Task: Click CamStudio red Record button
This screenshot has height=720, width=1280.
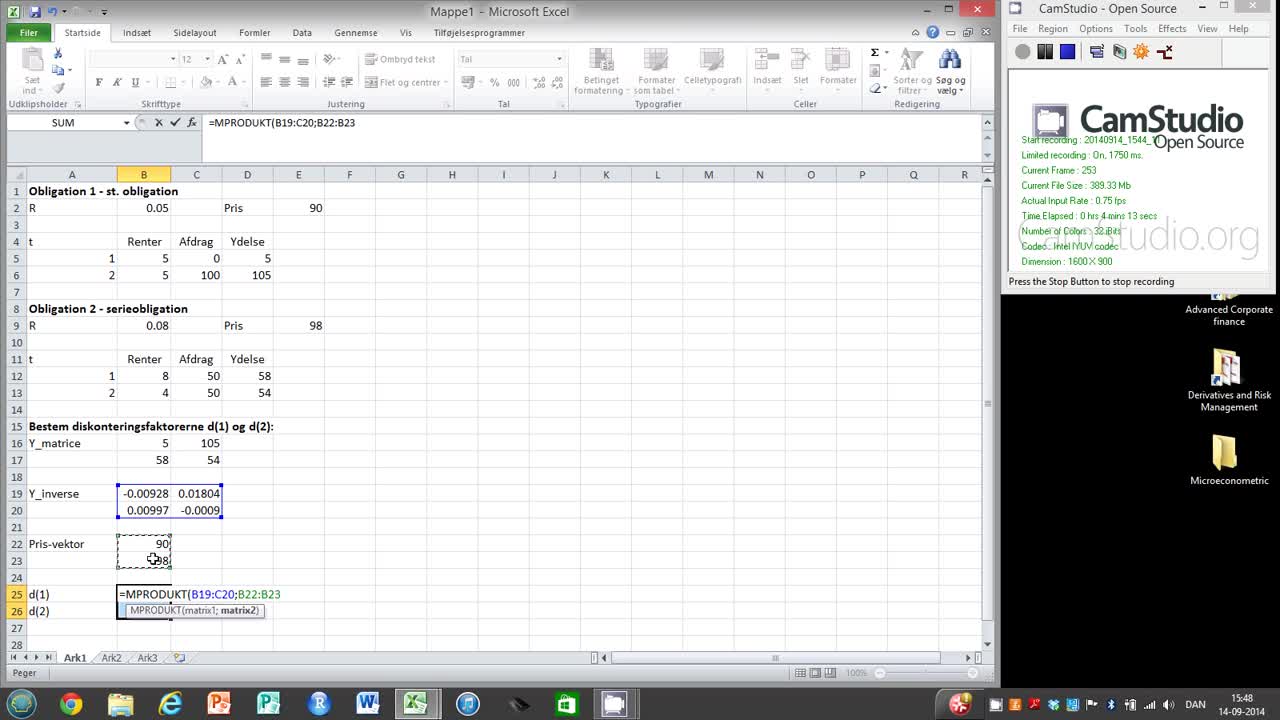Action: click(1022, 52)
